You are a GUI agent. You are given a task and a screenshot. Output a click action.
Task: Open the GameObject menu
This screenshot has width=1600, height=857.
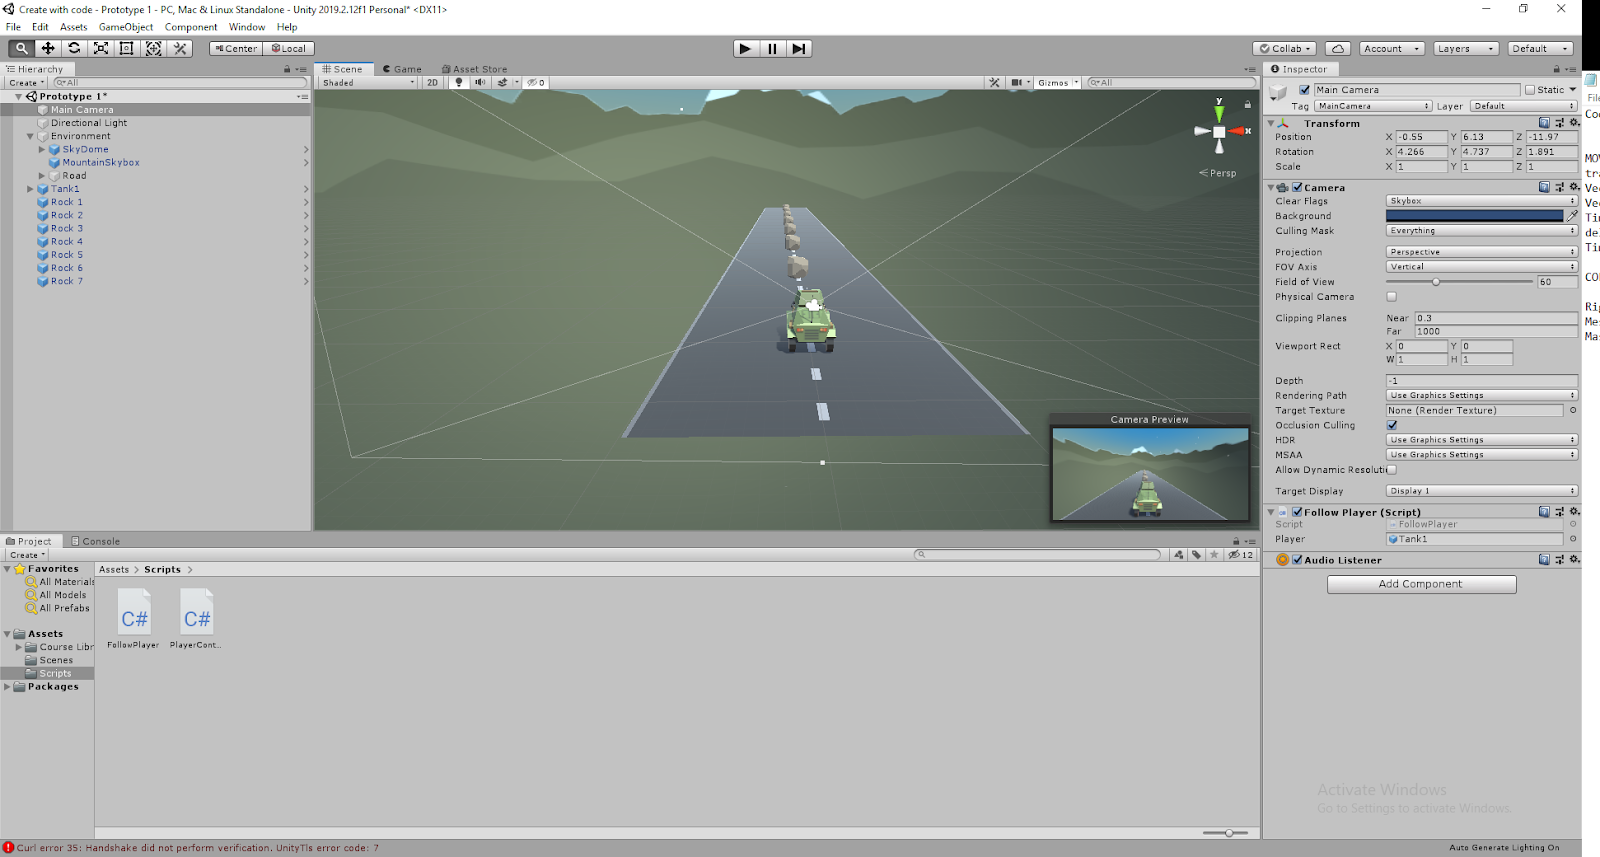(x=126, y=27)
